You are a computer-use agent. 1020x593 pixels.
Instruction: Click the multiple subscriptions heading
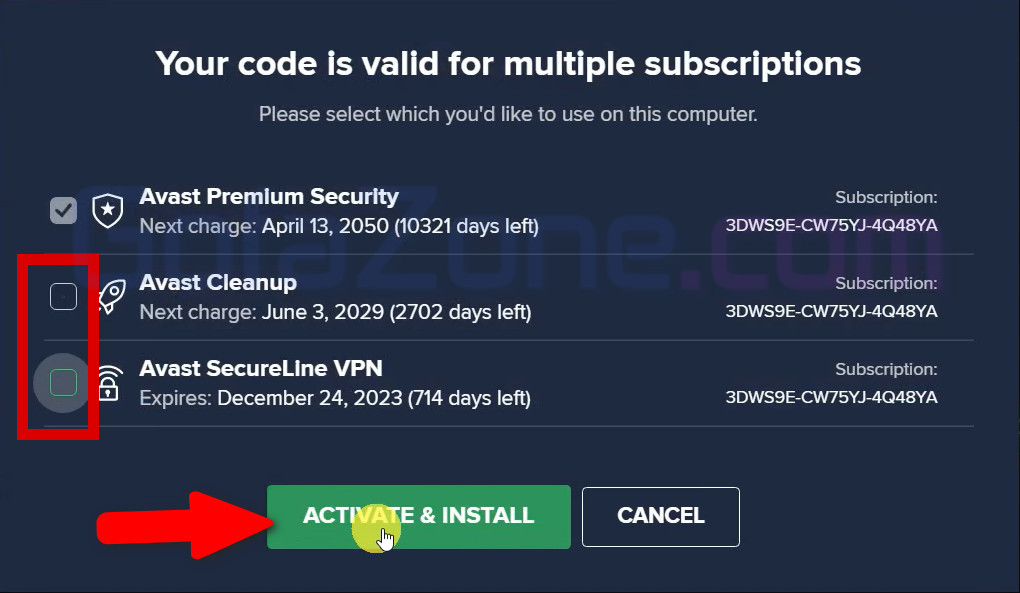pos(508,65)
